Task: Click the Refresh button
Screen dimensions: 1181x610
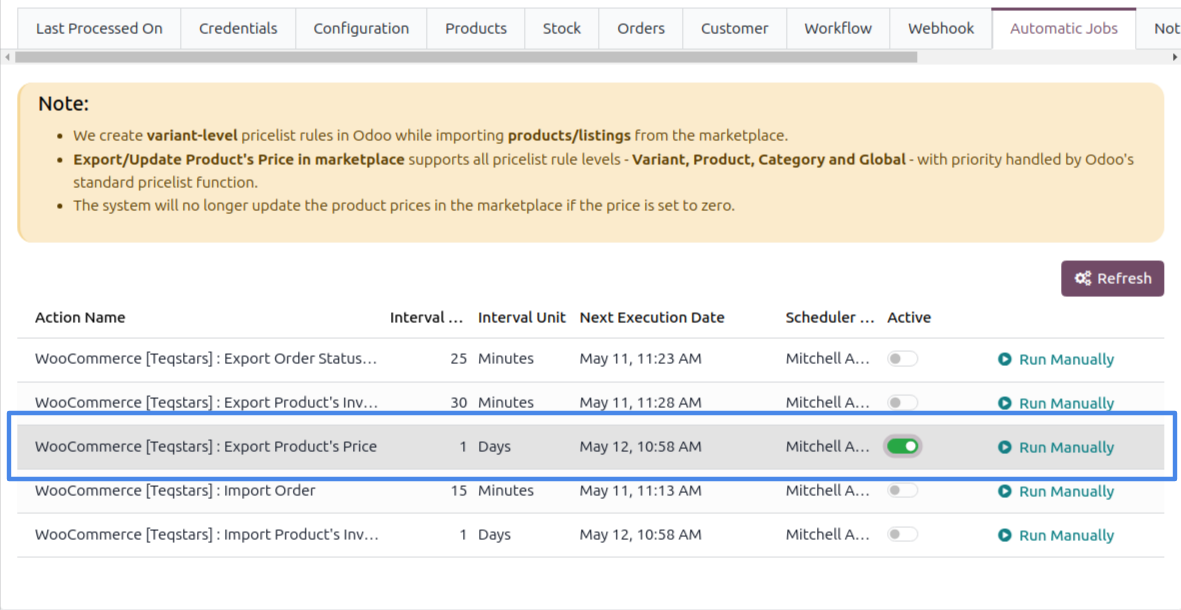Action: pos(1112,279)
